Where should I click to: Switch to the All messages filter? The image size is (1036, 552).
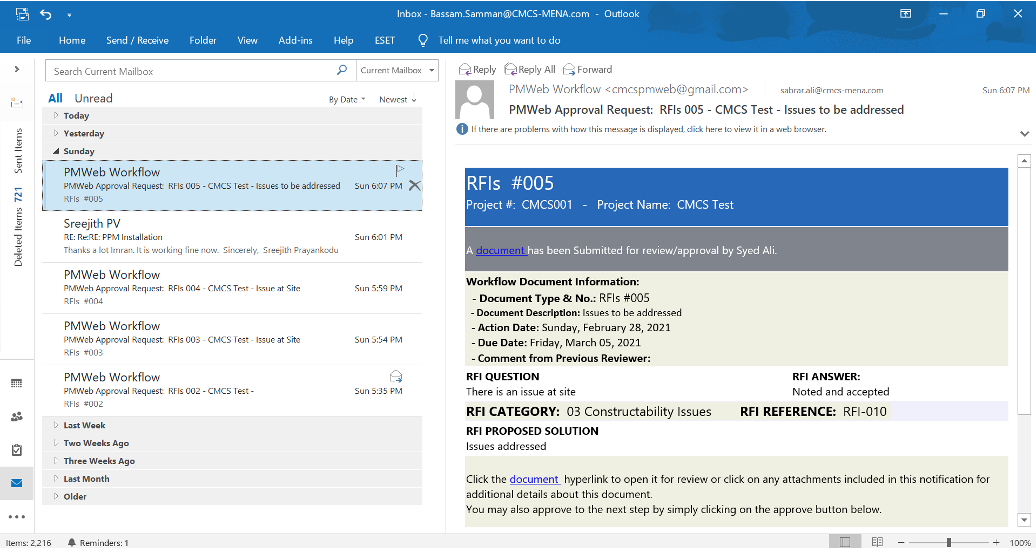click(55, 98)
